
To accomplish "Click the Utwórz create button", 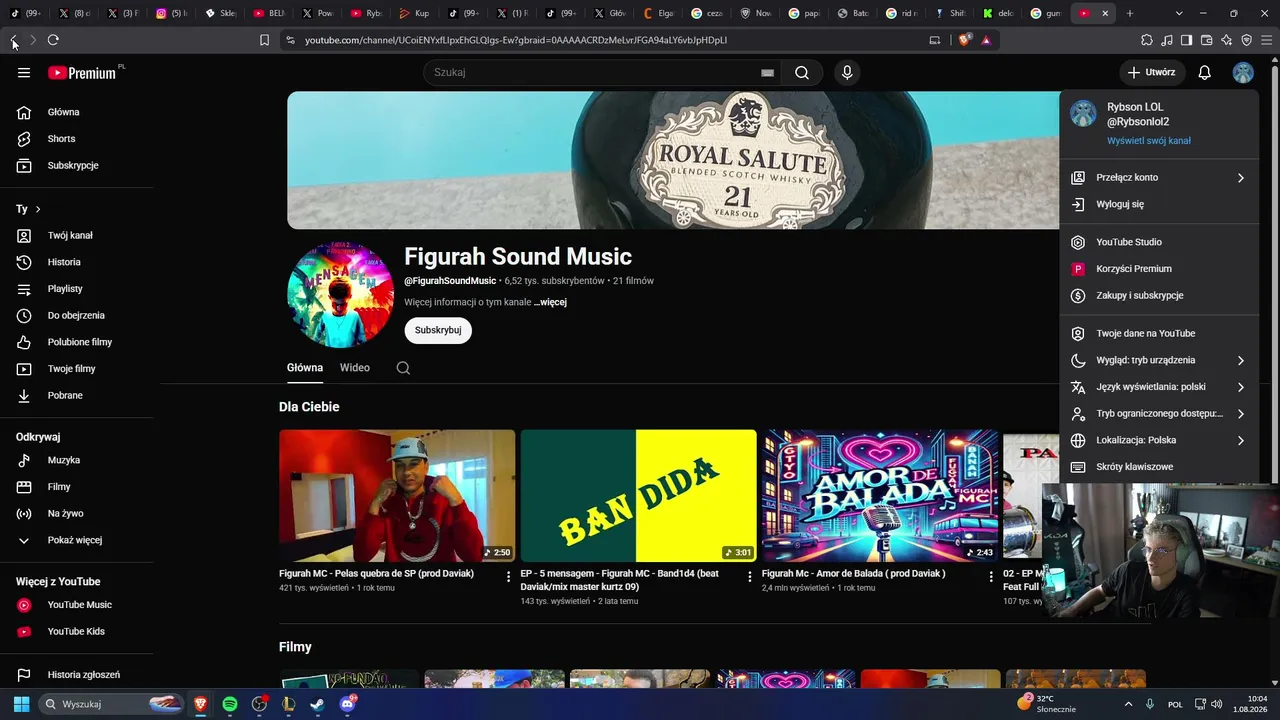I will click(1152, 73).
